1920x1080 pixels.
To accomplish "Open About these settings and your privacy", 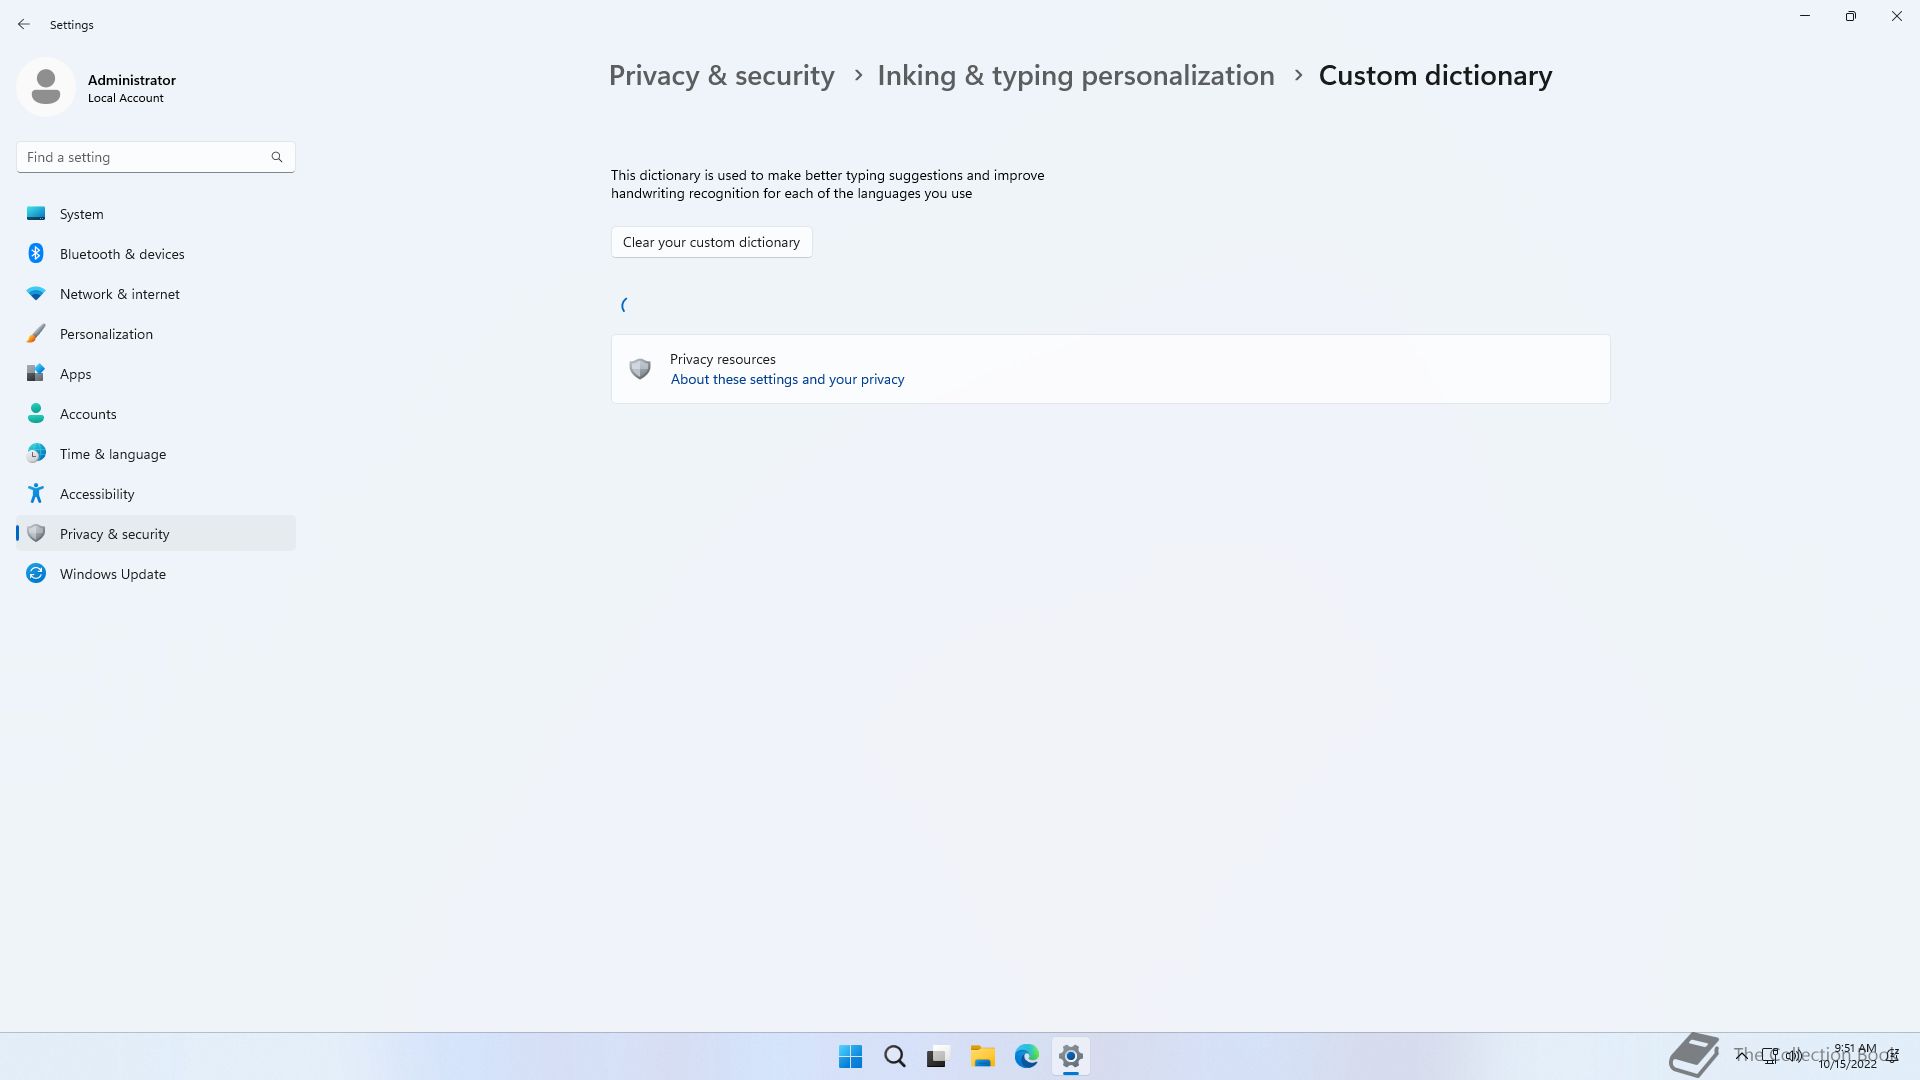I will [x=787, y=380].
